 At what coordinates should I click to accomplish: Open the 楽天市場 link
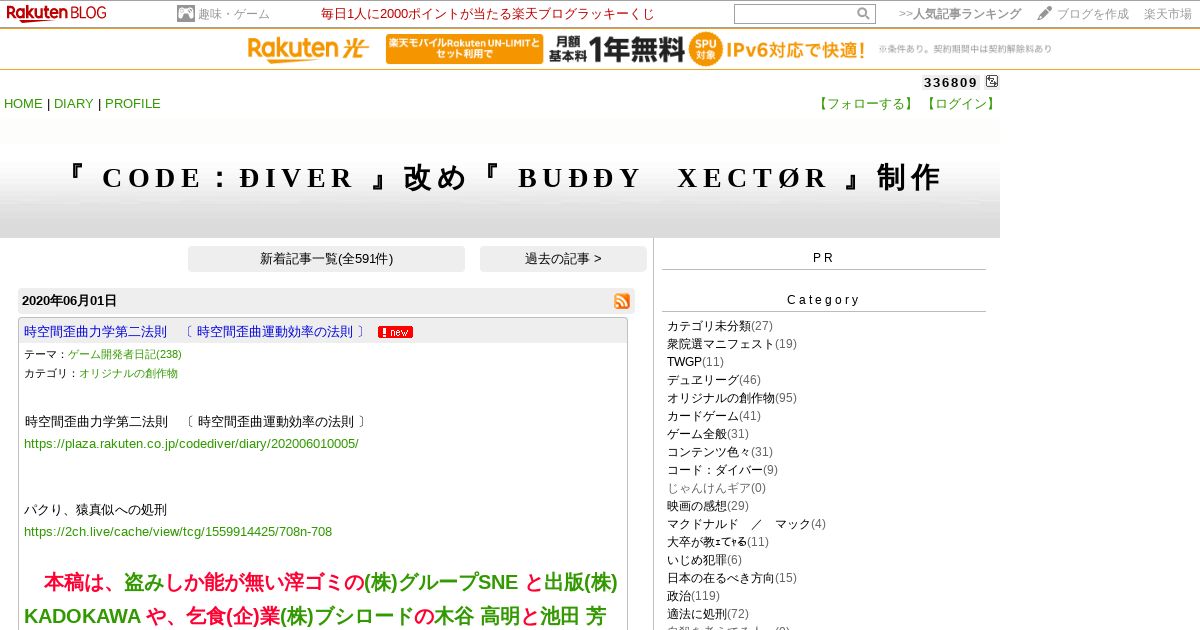1168,14
